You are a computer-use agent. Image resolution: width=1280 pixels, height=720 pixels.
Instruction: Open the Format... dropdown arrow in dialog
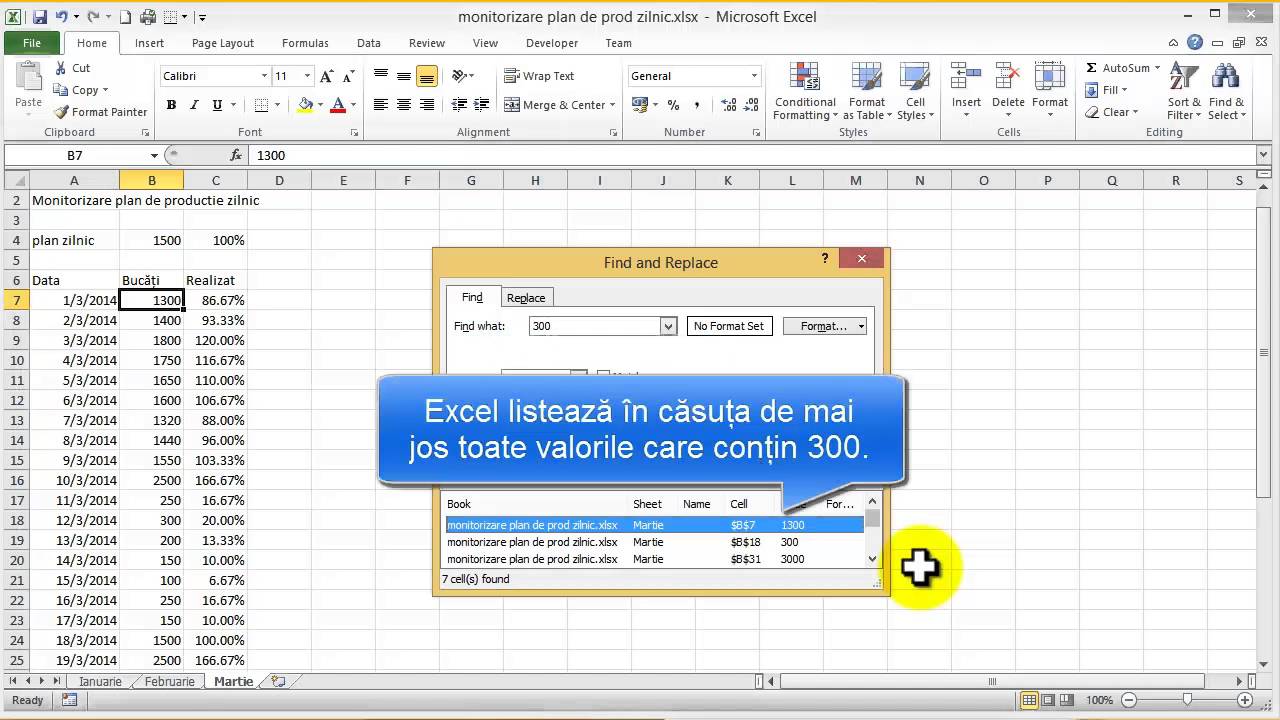coord(861,326)
